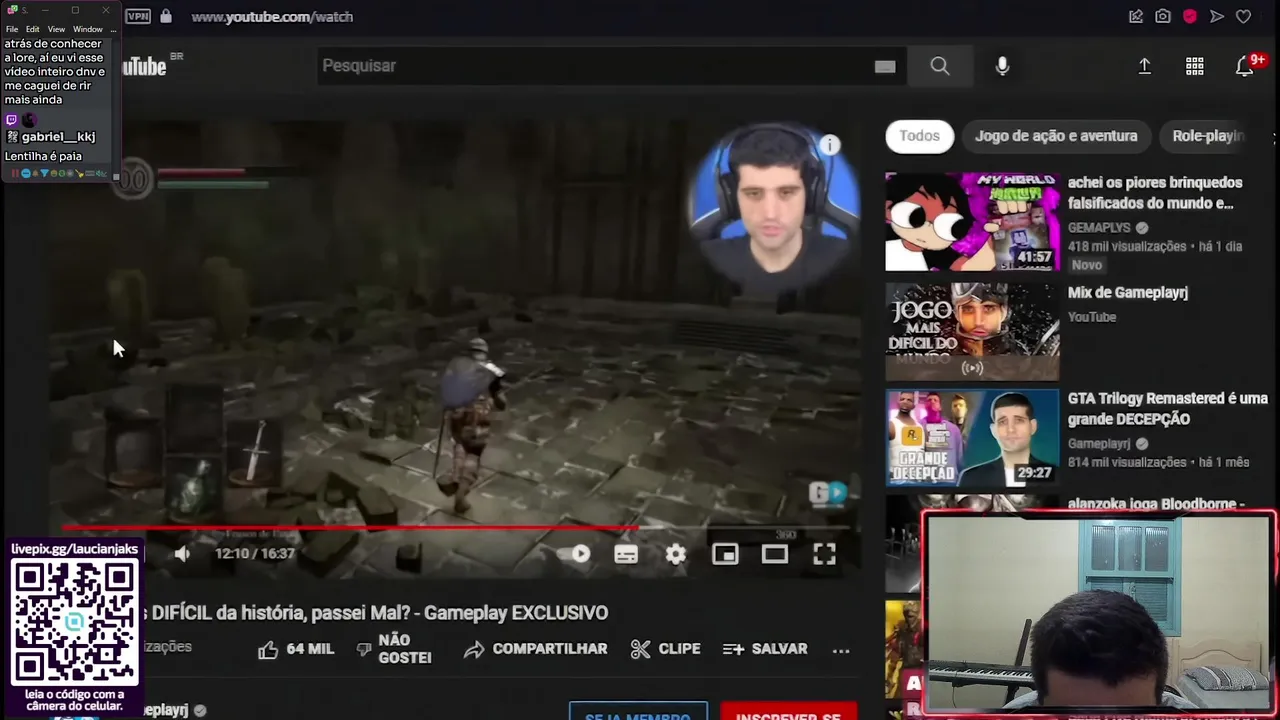The width and height of the screenshot is (1280, 720).
Task: Click the SEJA MEMBRO button
Action: 638,712
